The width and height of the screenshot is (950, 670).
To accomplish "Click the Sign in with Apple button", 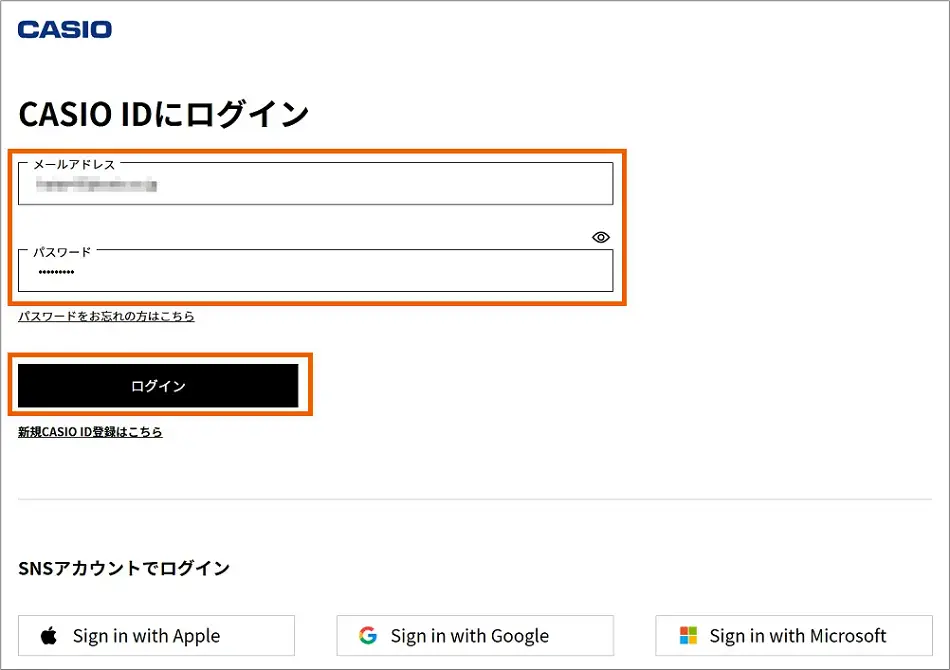I will (x=156, y=635).
